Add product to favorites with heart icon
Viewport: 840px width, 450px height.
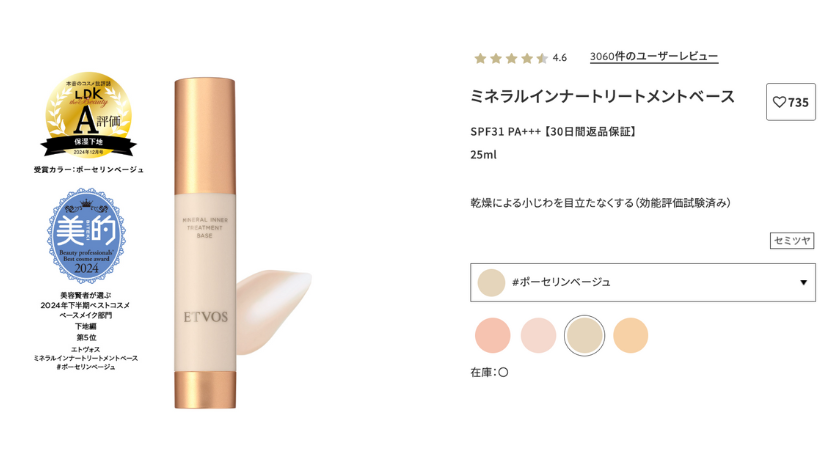click(791, 102)
